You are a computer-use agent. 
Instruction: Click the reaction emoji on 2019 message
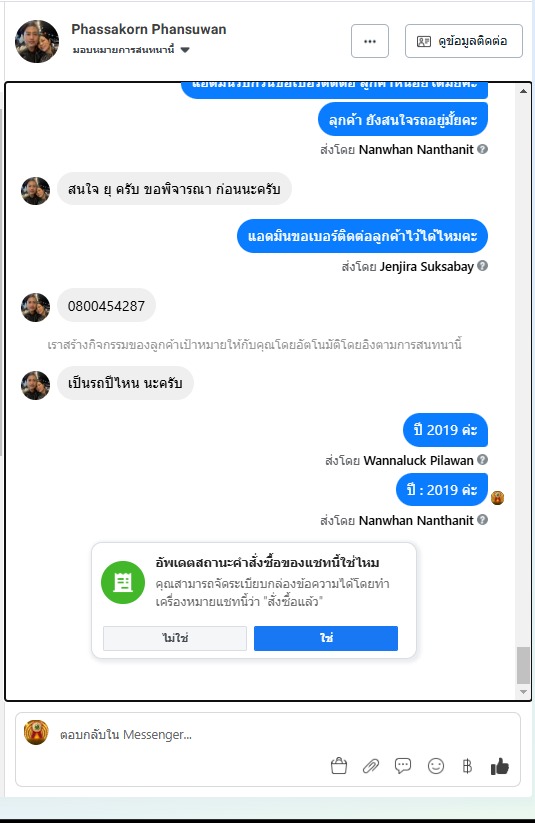pos(497,498)
